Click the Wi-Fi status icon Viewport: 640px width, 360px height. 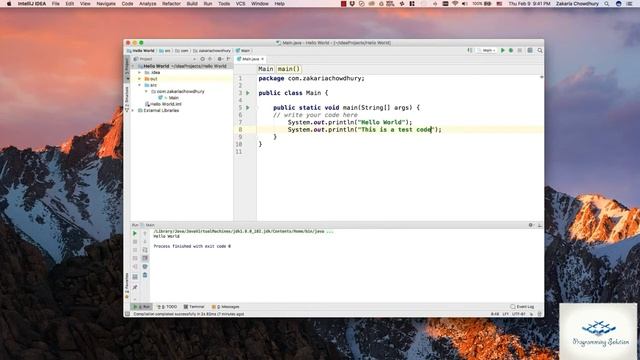[x=455, y=4]
